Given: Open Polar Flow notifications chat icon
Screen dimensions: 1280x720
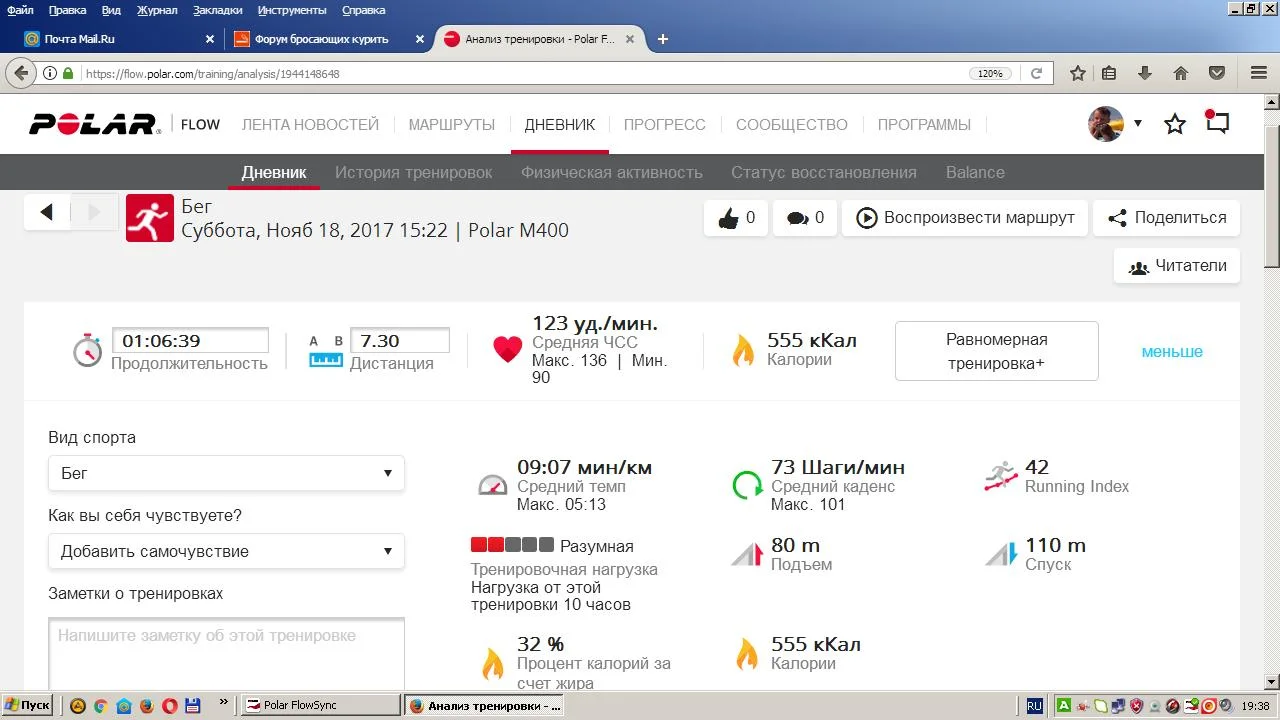Looking at the screenshot, I should pos(1217,123).
